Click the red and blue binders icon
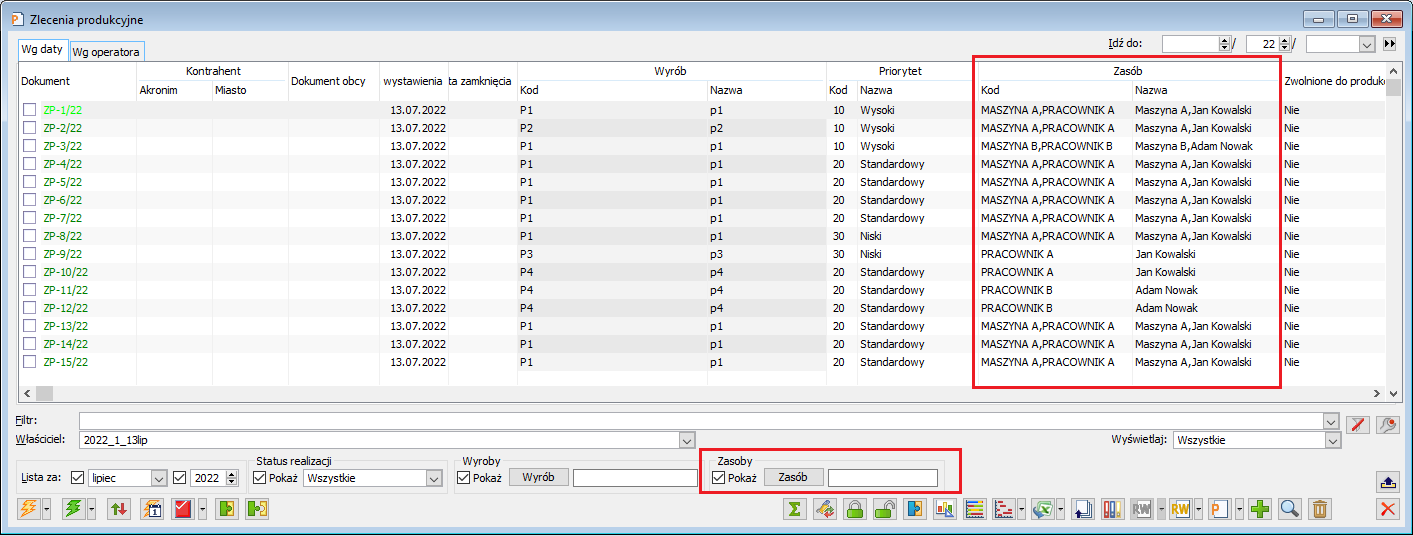Screen dimensions: 1413x536 click(x=1111, y=509)
